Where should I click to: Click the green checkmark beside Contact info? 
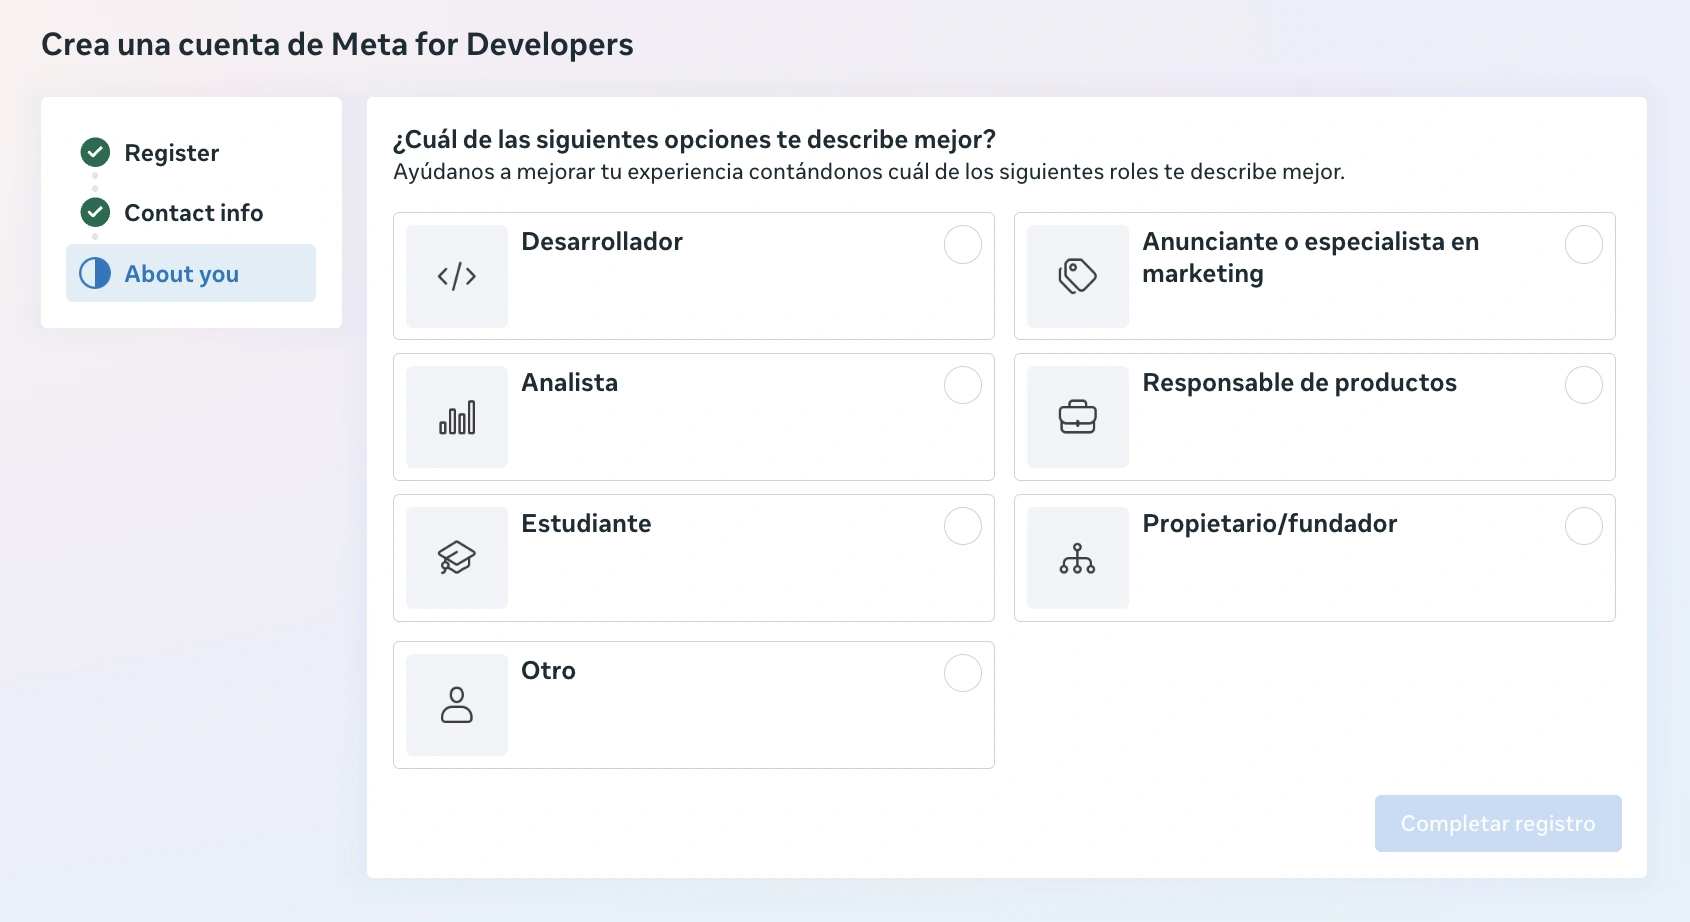coord(95,212)
